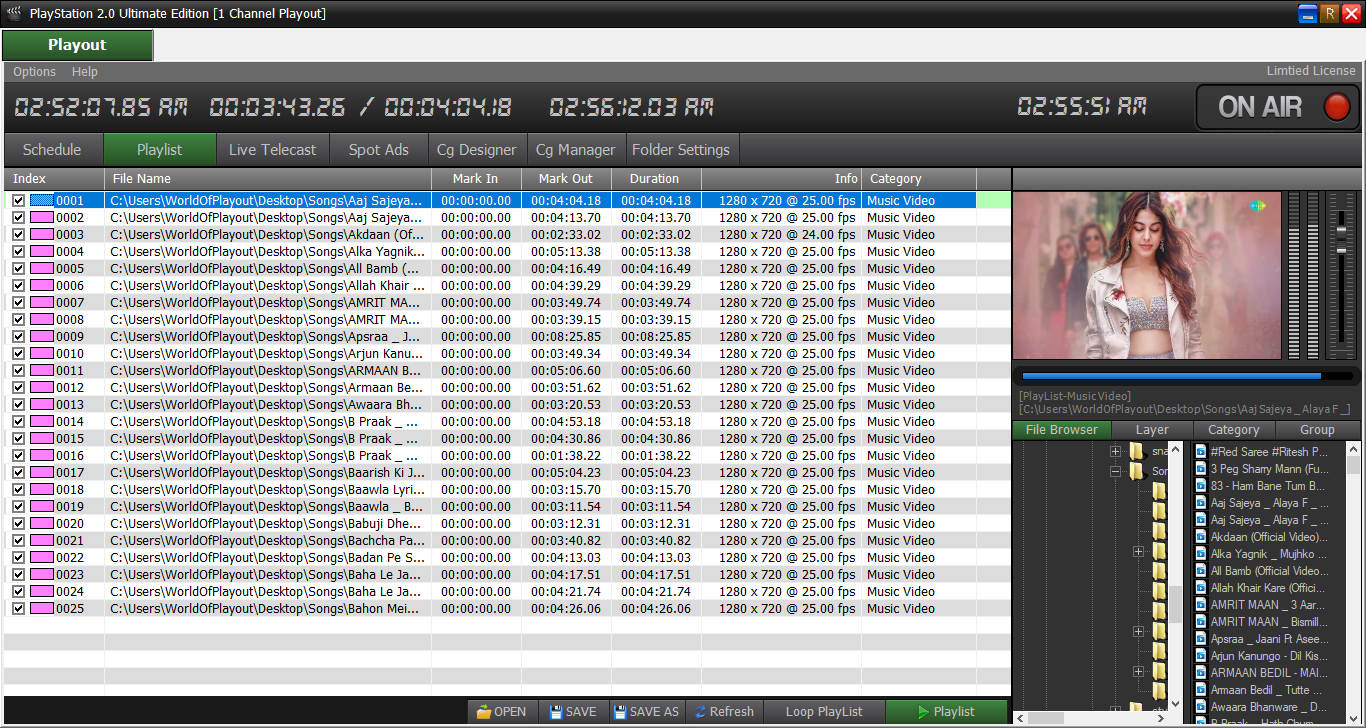Disable the checkbox for playlist item 0020
The height and width of the screenshot is (728, 1366).
click(18, 524)
